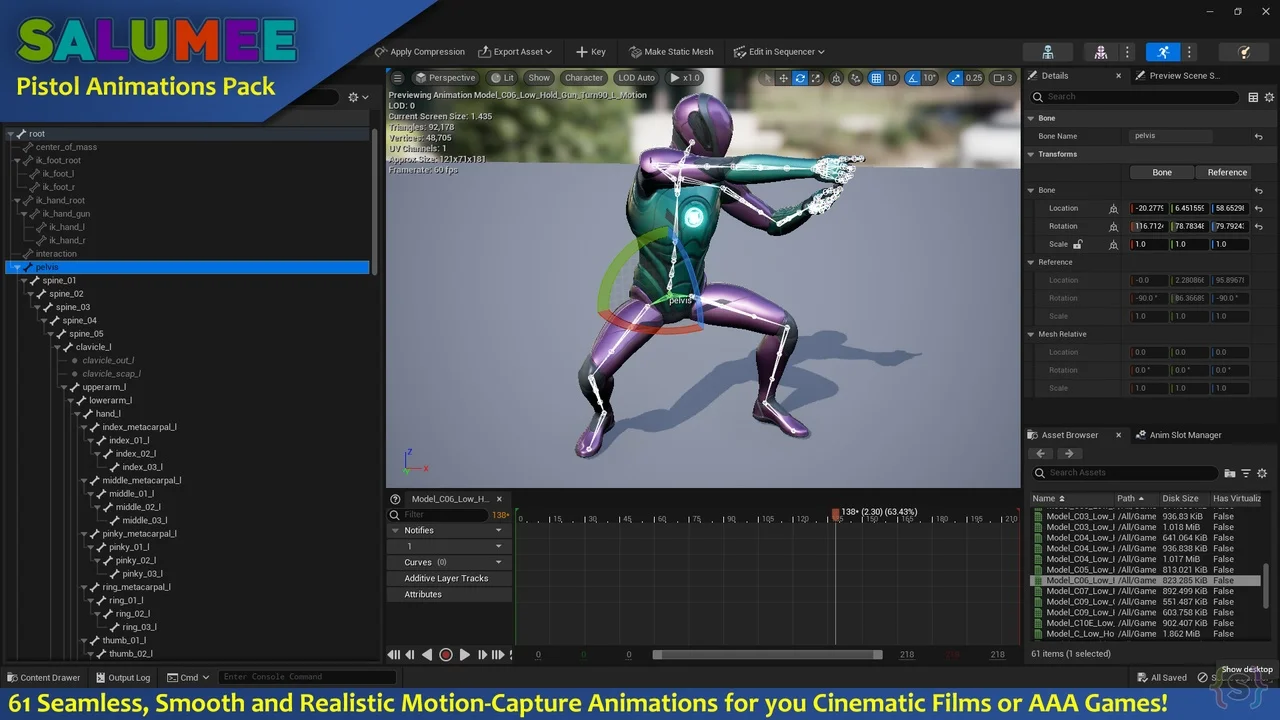Open the Export Asset dropdown

coord(516,52)
